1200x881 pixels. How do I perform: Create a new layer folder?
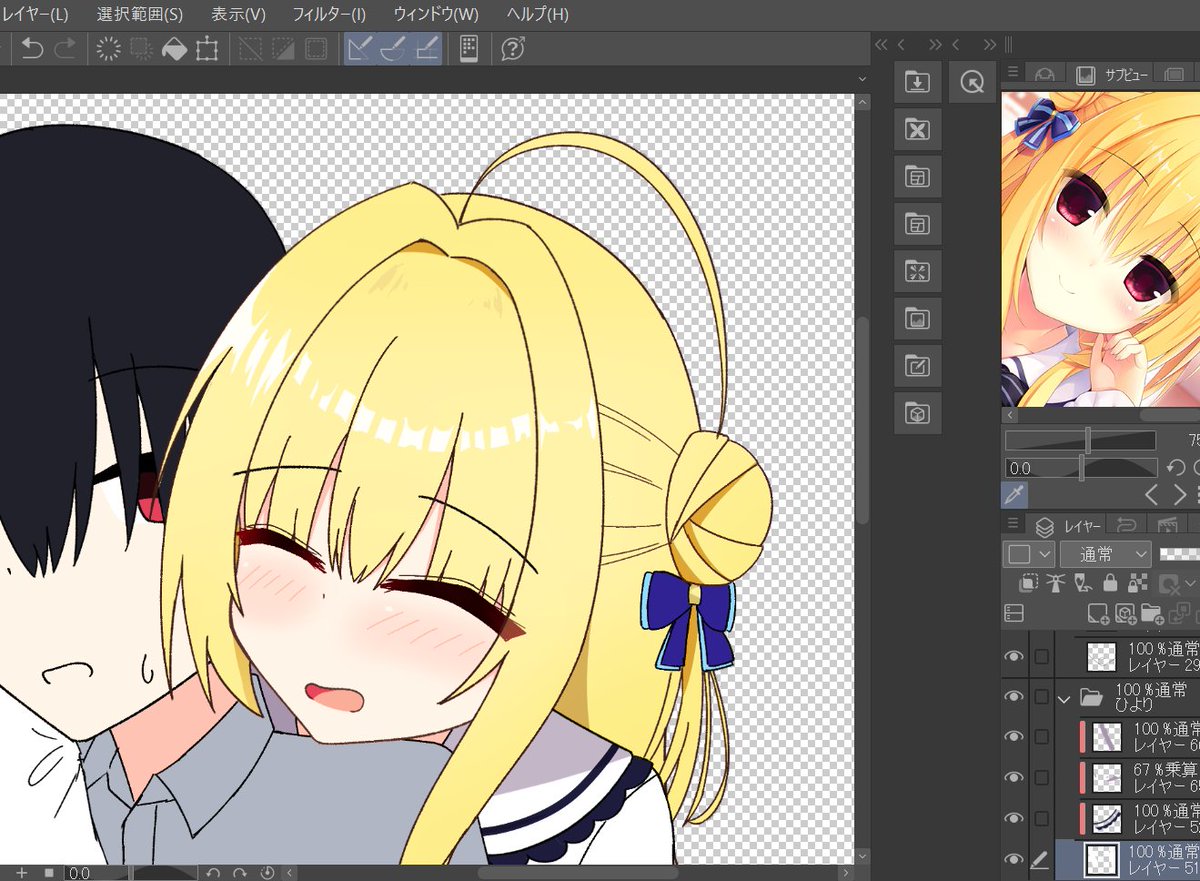point(1152,613)
